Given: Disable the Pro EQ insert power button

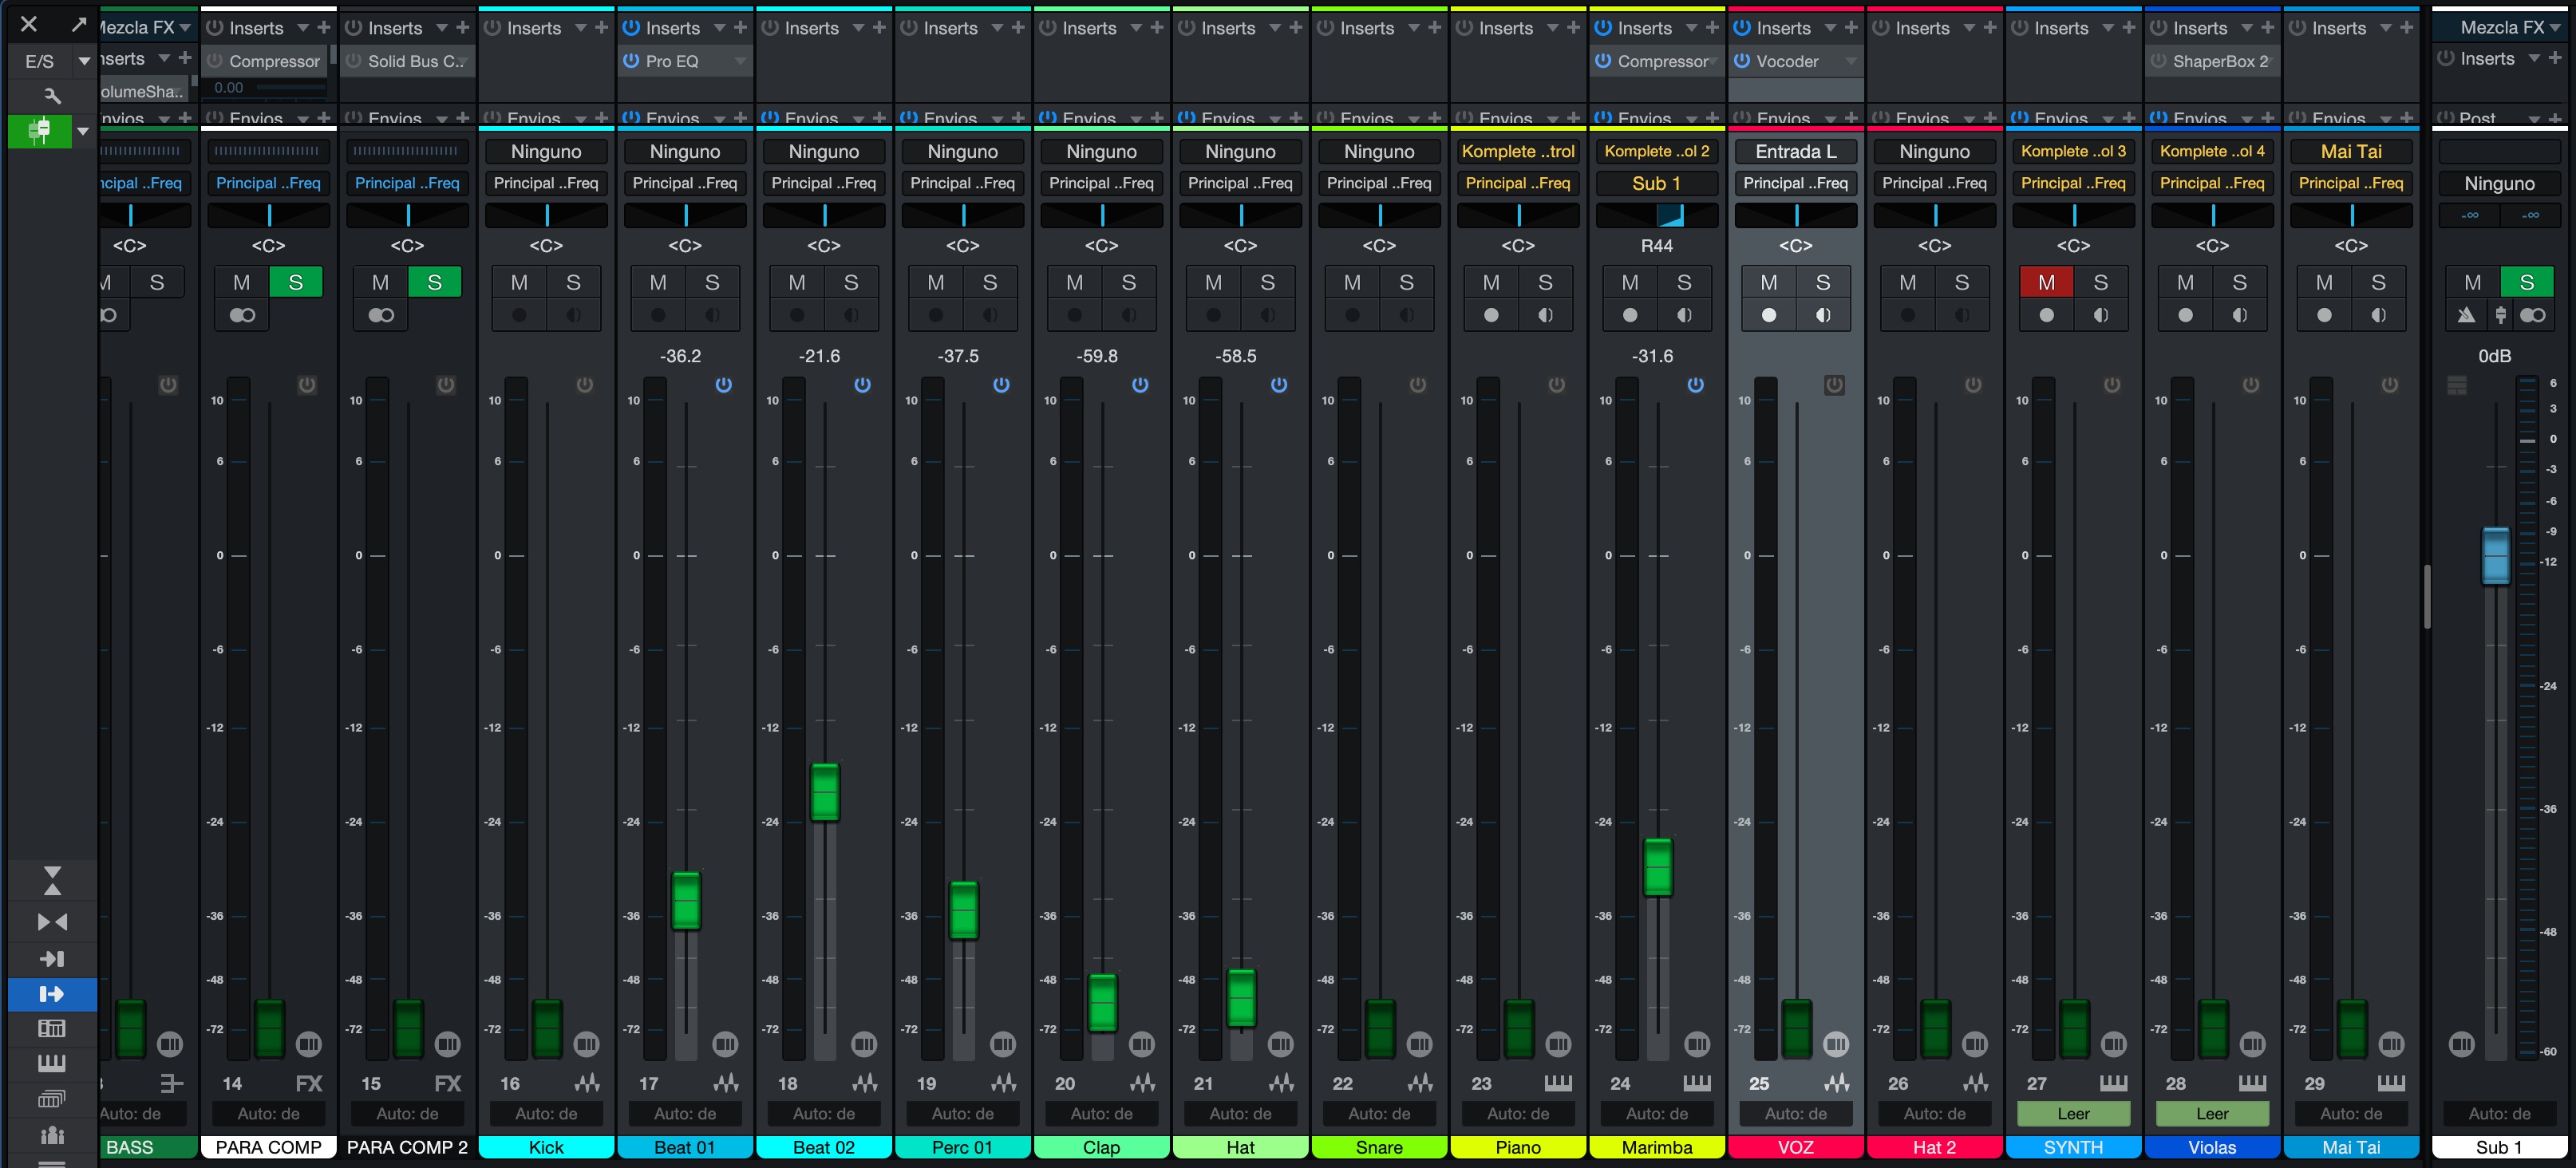Looking at the screenshot, I should [631, 61].
